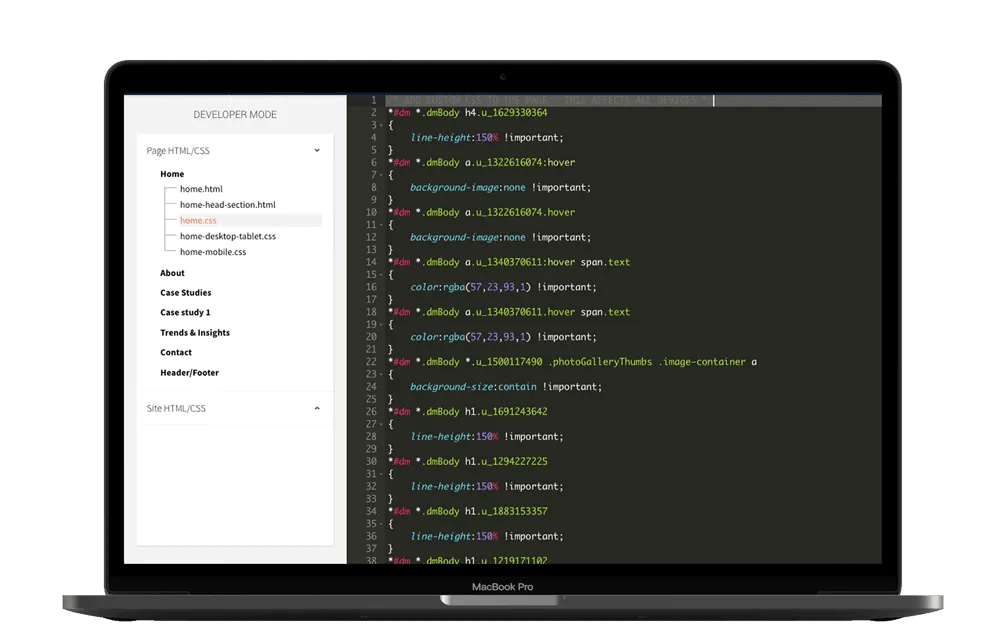Click color:rgba(57,23,93,1) on line 16
Viewport: 1000px width, 624px height.
(471, 287)
